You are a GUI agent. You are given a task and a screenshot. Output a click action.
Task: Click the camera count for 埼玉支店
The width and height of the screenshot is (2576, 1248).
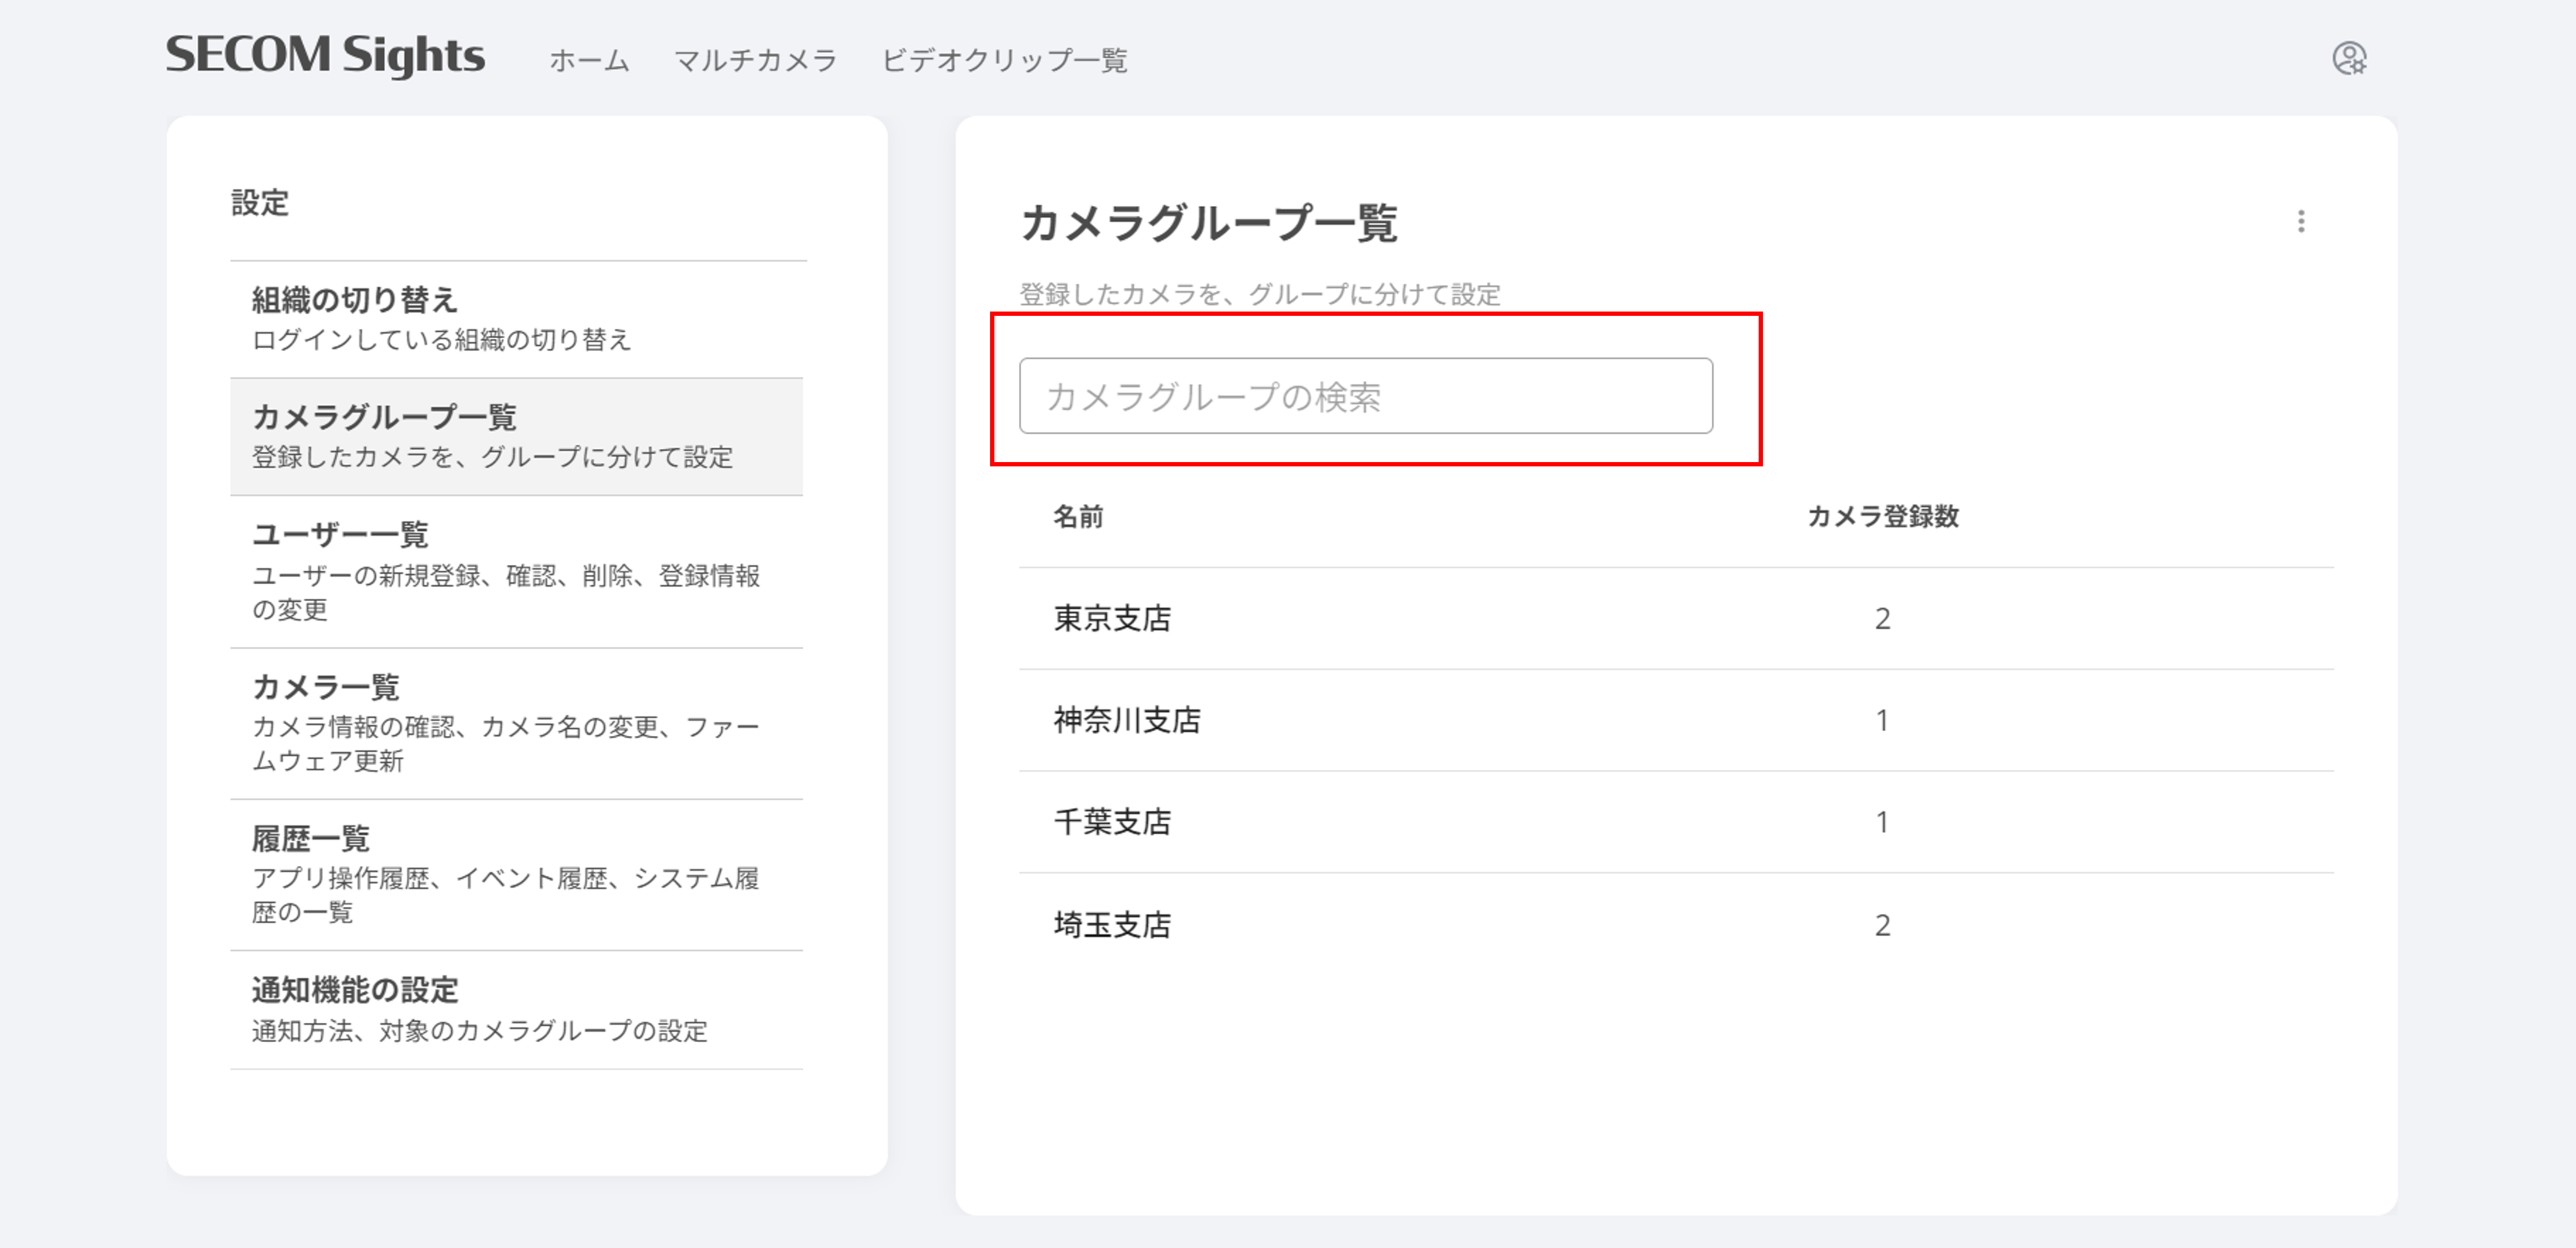point(1882,925)
